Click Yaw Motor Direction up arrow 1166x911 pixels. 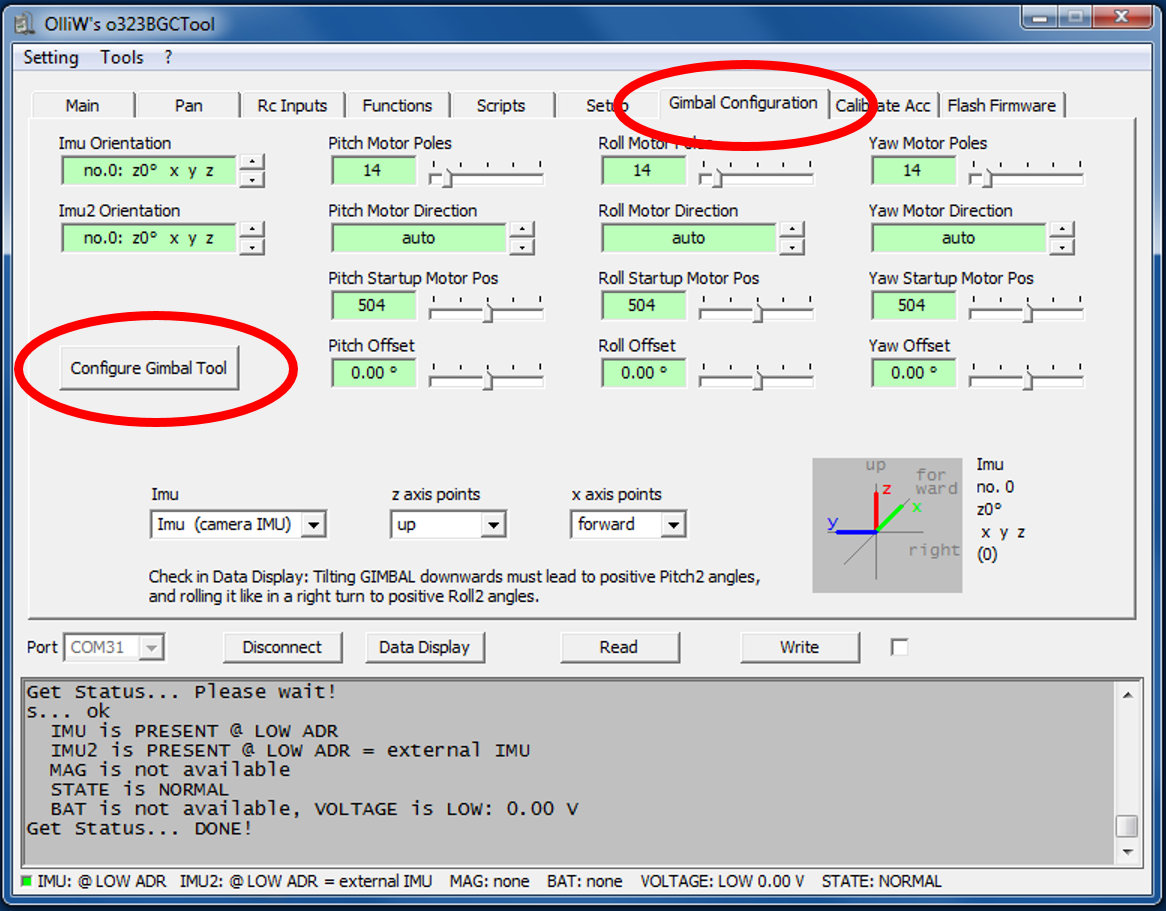(x=1061, y=230)
